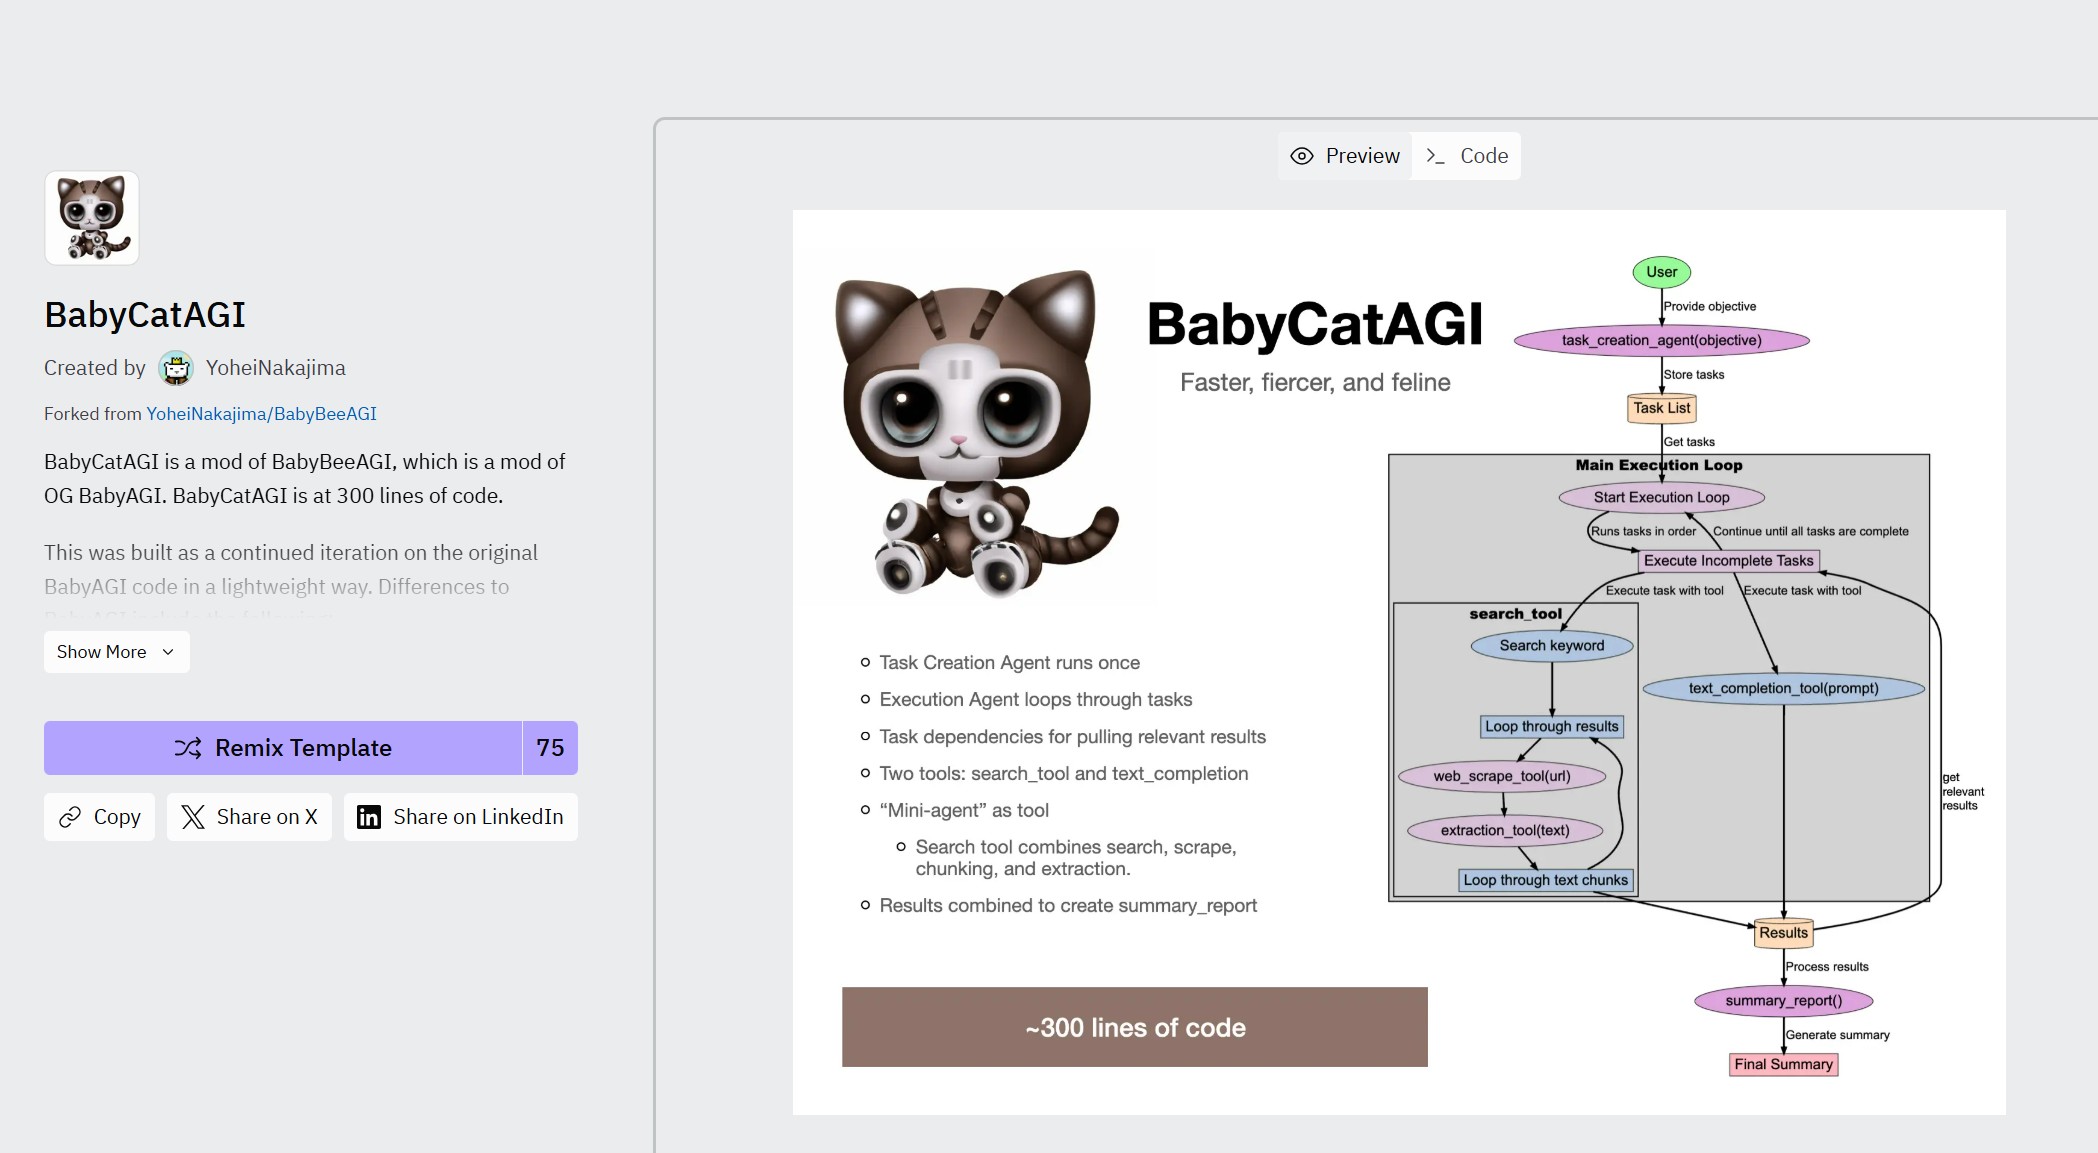
Task: Click task_creation_agent(objective) node
Action: pyautogui.click(x=1662, y=340)
